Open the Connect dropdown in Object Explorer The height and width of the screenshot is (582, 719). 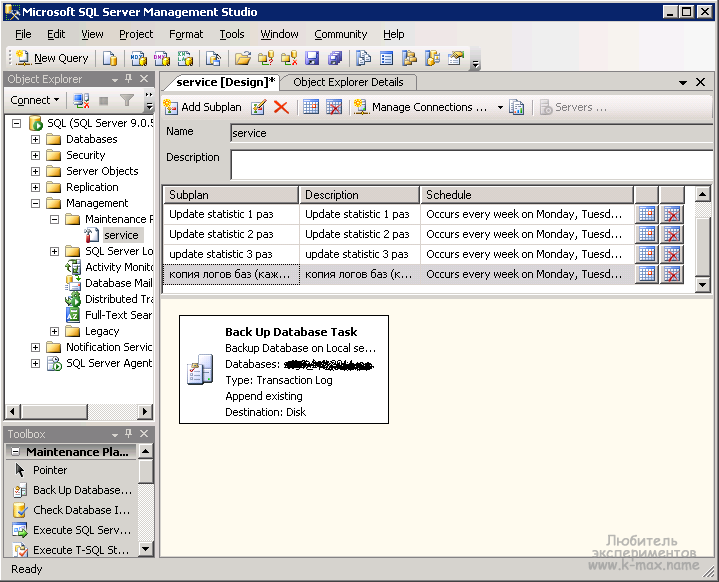tap(35, 100)
